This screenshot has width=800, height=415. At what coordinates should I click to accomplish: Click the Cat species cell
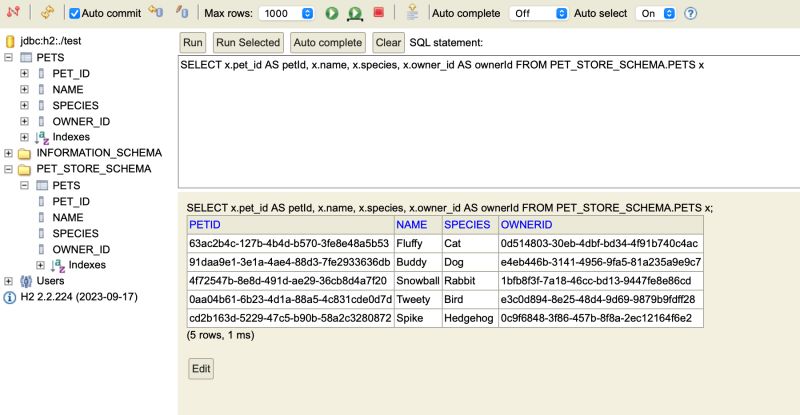pos(470,243)
